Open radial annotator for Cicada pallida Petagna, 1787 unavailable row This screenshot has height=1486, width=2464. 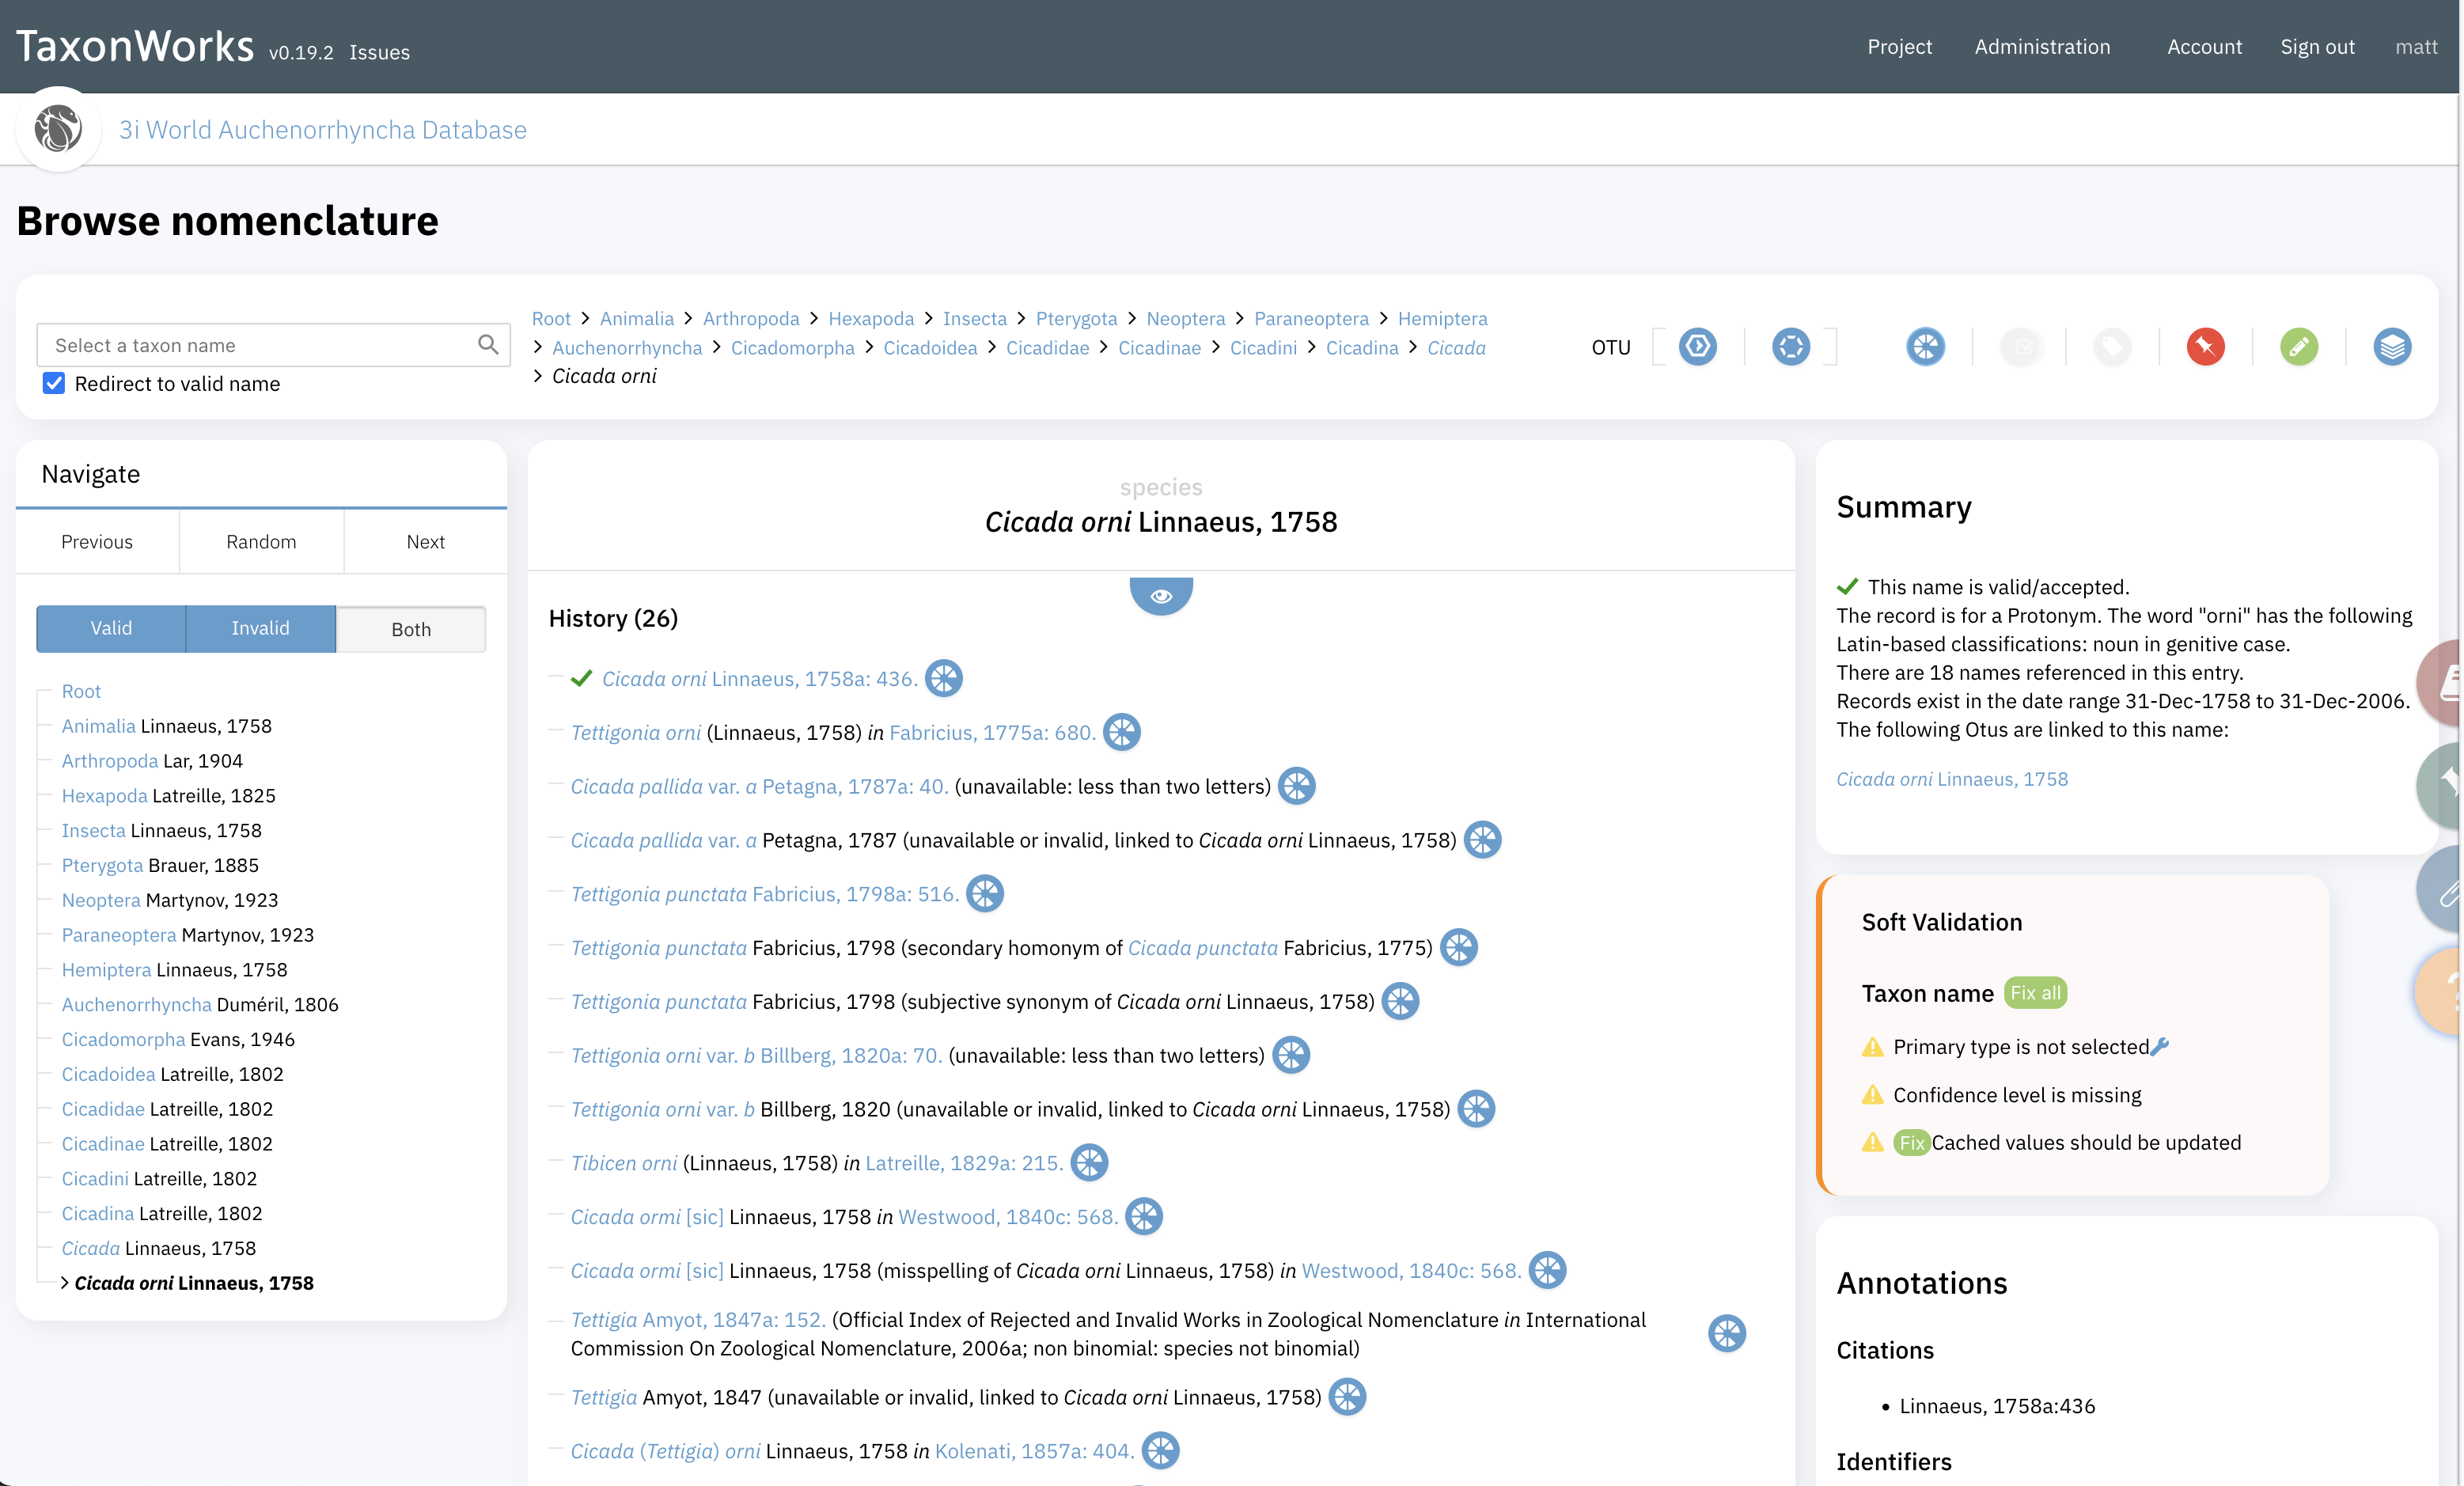[x=1482, y=840]
